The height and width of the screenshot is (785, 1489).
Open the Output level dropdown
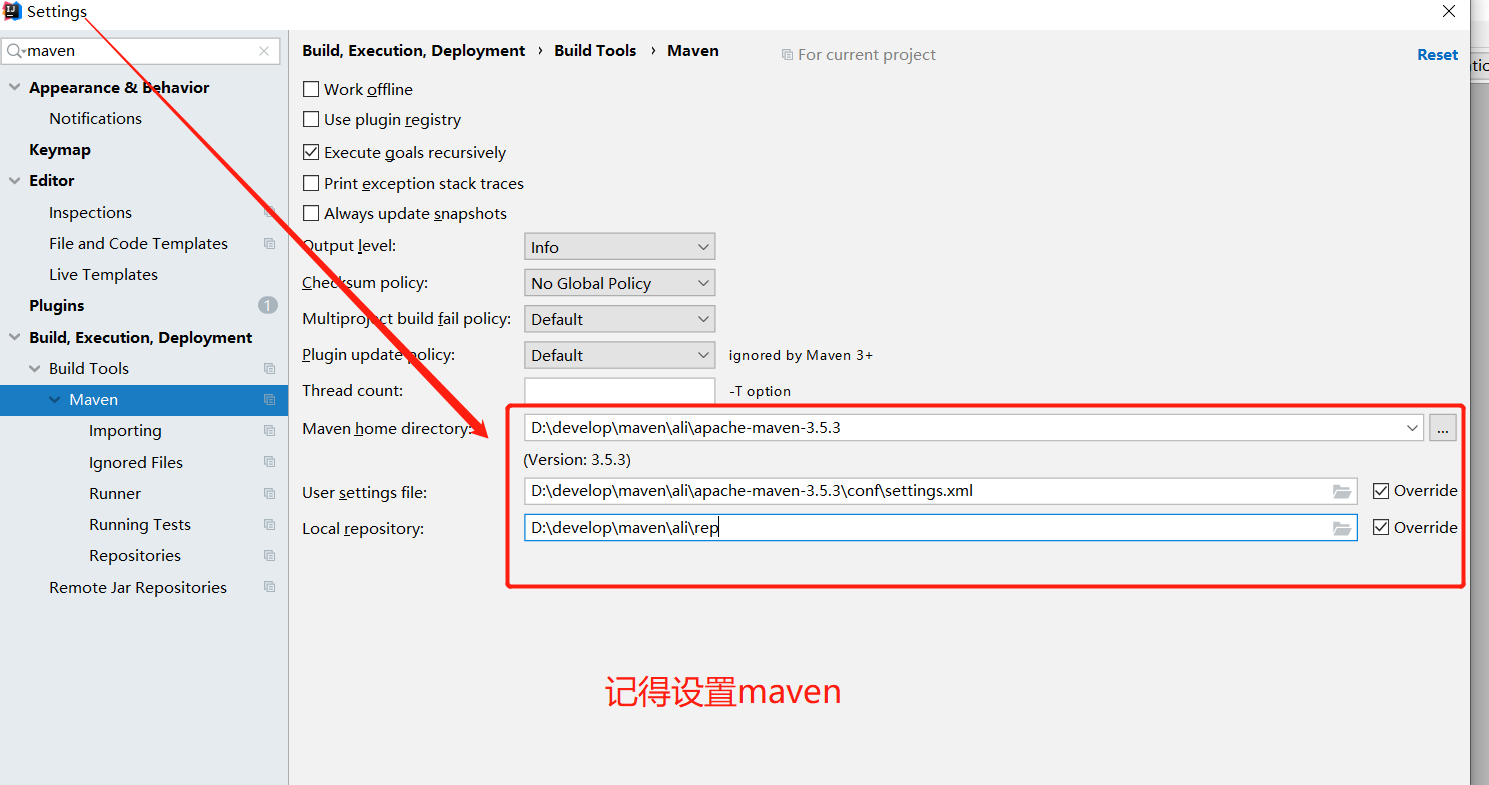619,247
